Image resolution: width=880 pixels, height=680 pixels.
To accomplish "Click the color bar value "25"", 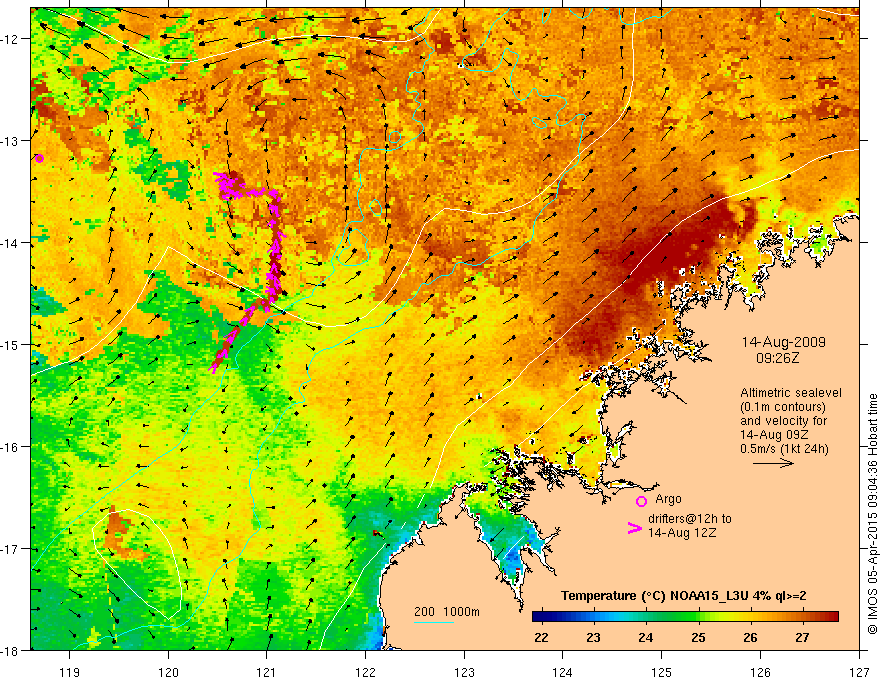I will (698, 637).
